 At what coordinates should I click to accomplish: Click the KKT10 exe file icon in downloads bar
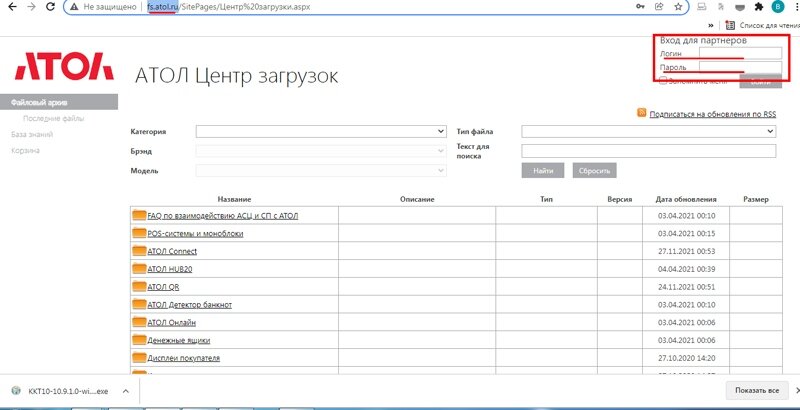(18, 391)
